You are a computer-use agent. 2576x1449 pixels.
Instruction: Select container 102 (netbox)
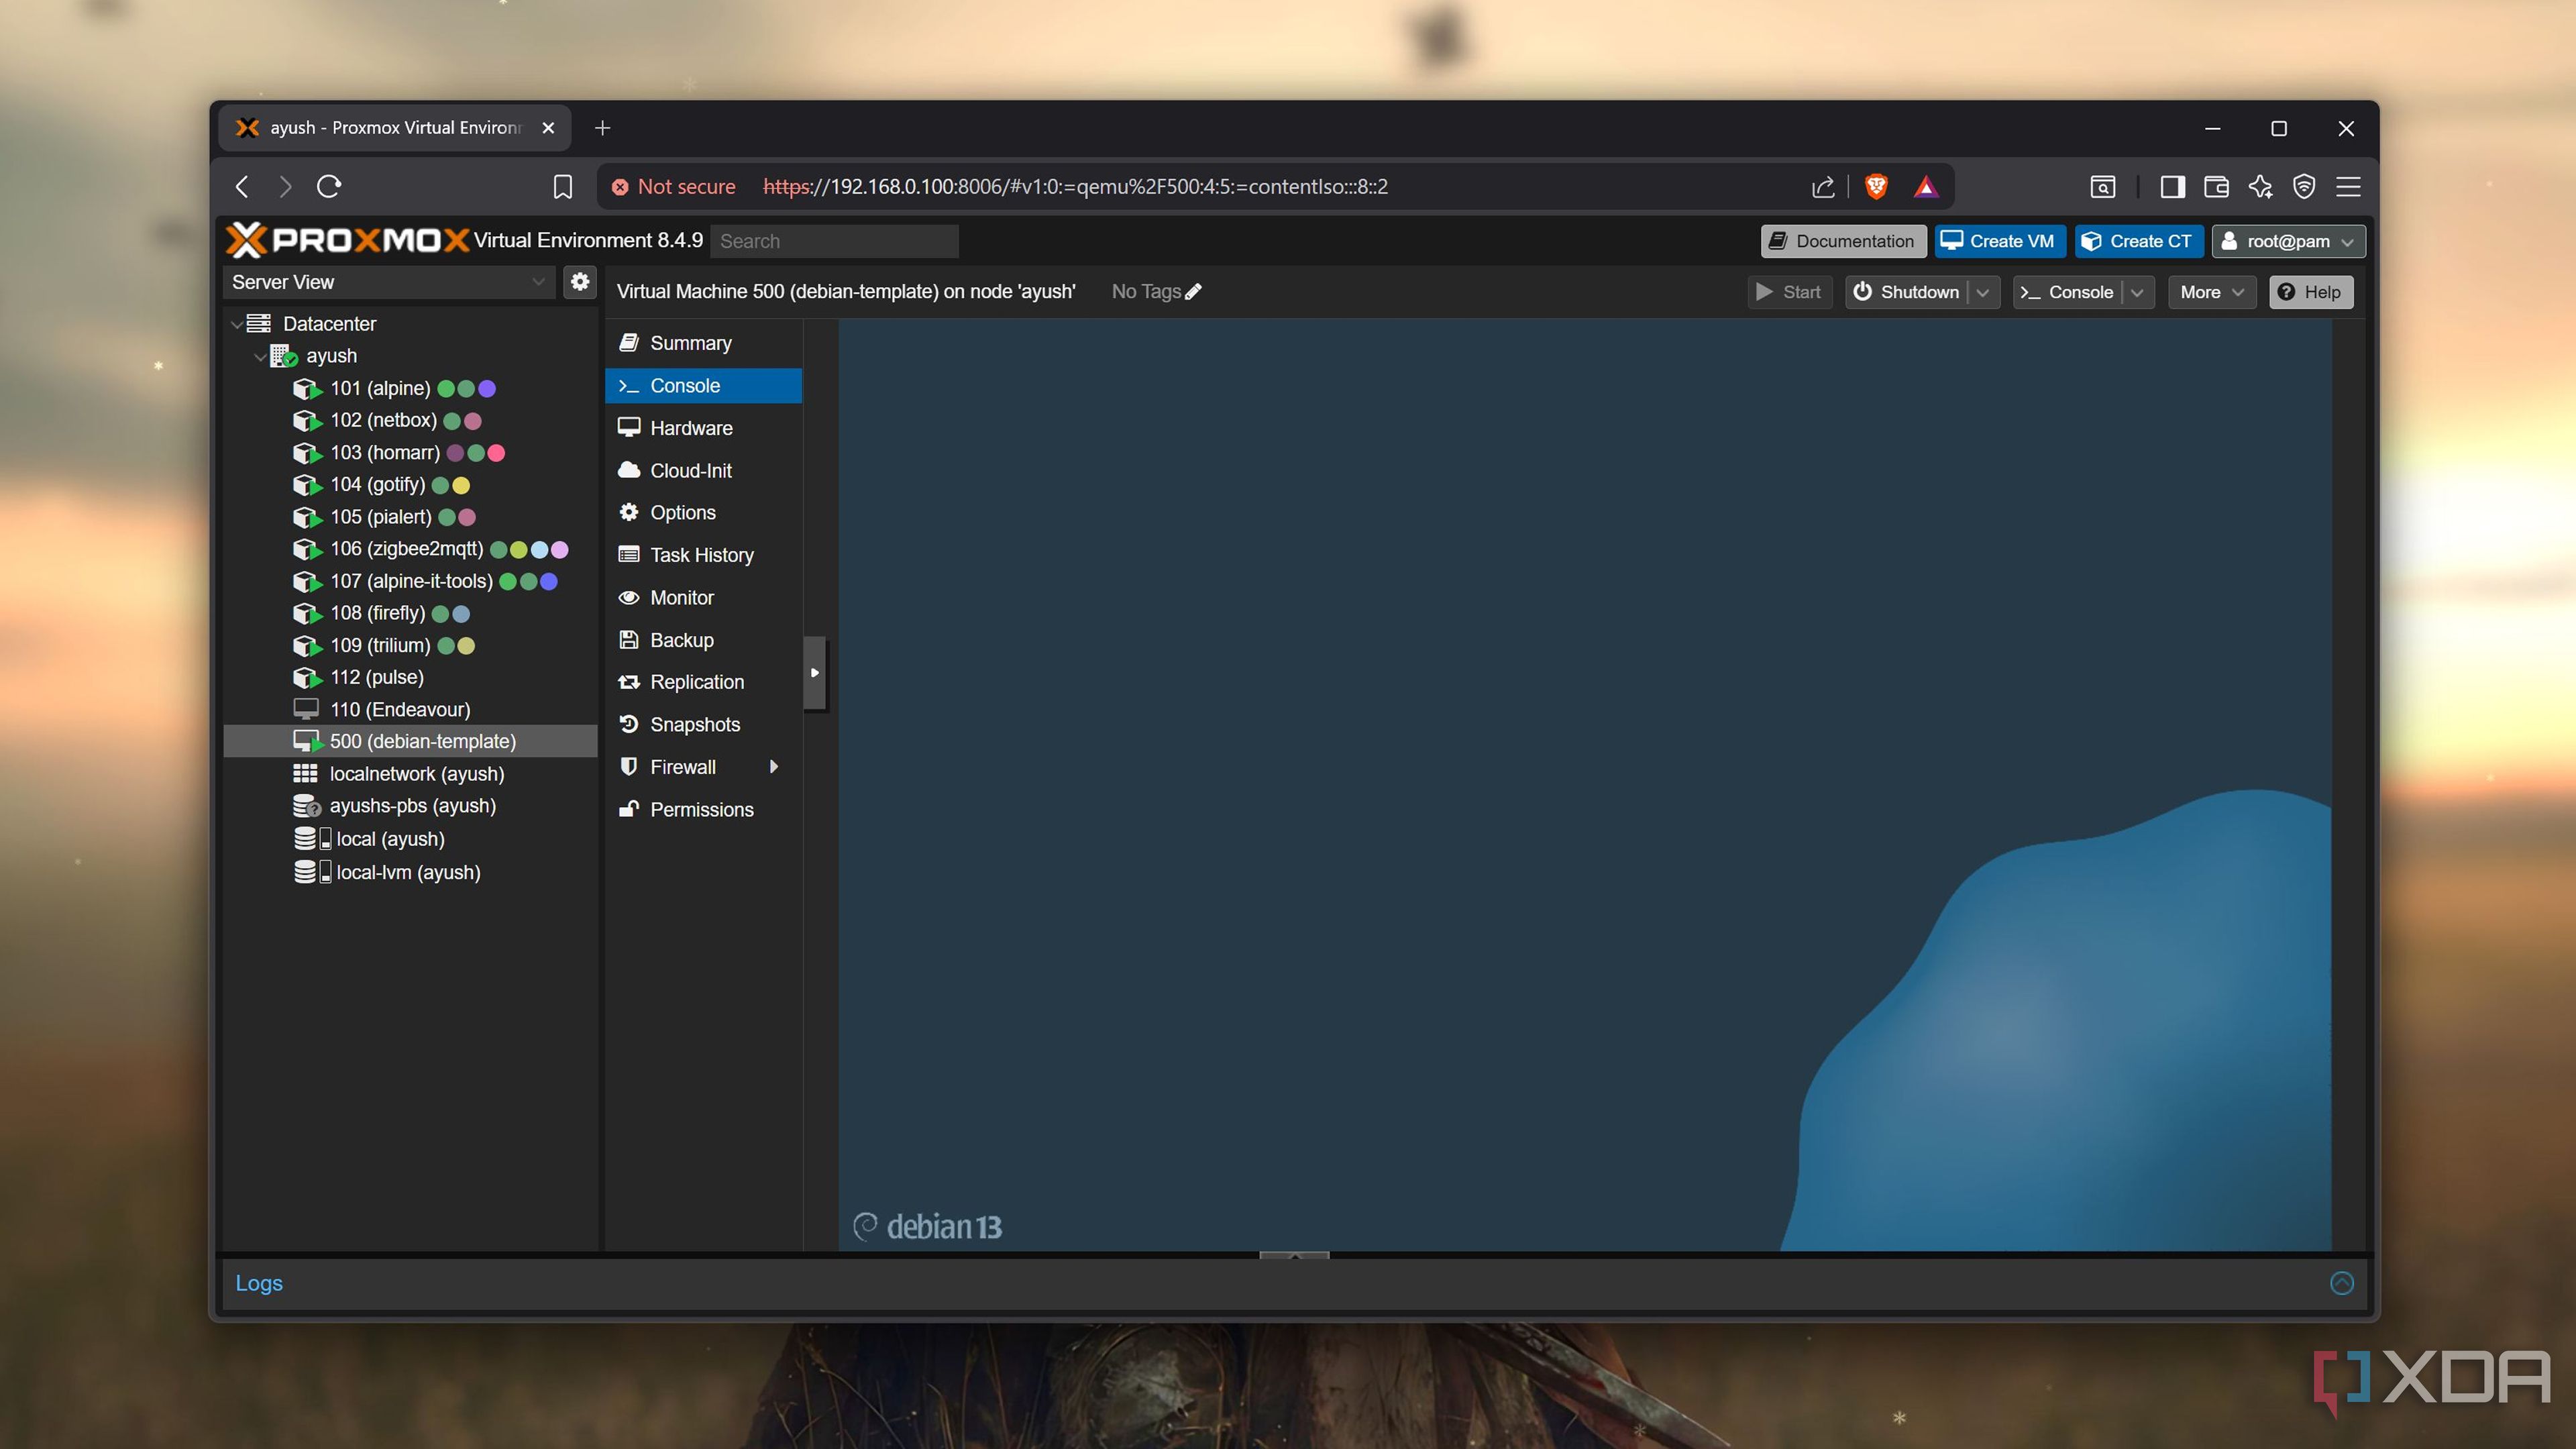coord(410,421)
